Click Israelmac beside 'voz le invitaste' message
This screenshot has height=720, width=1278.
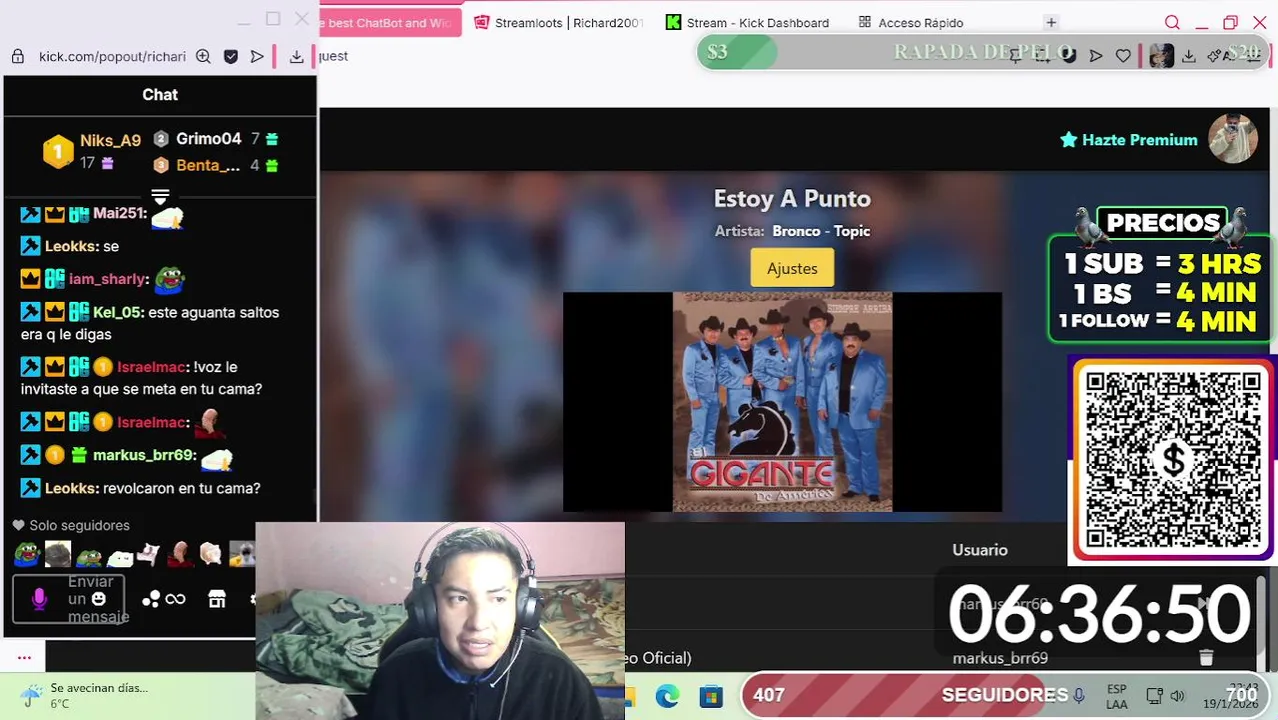[151, 367]
